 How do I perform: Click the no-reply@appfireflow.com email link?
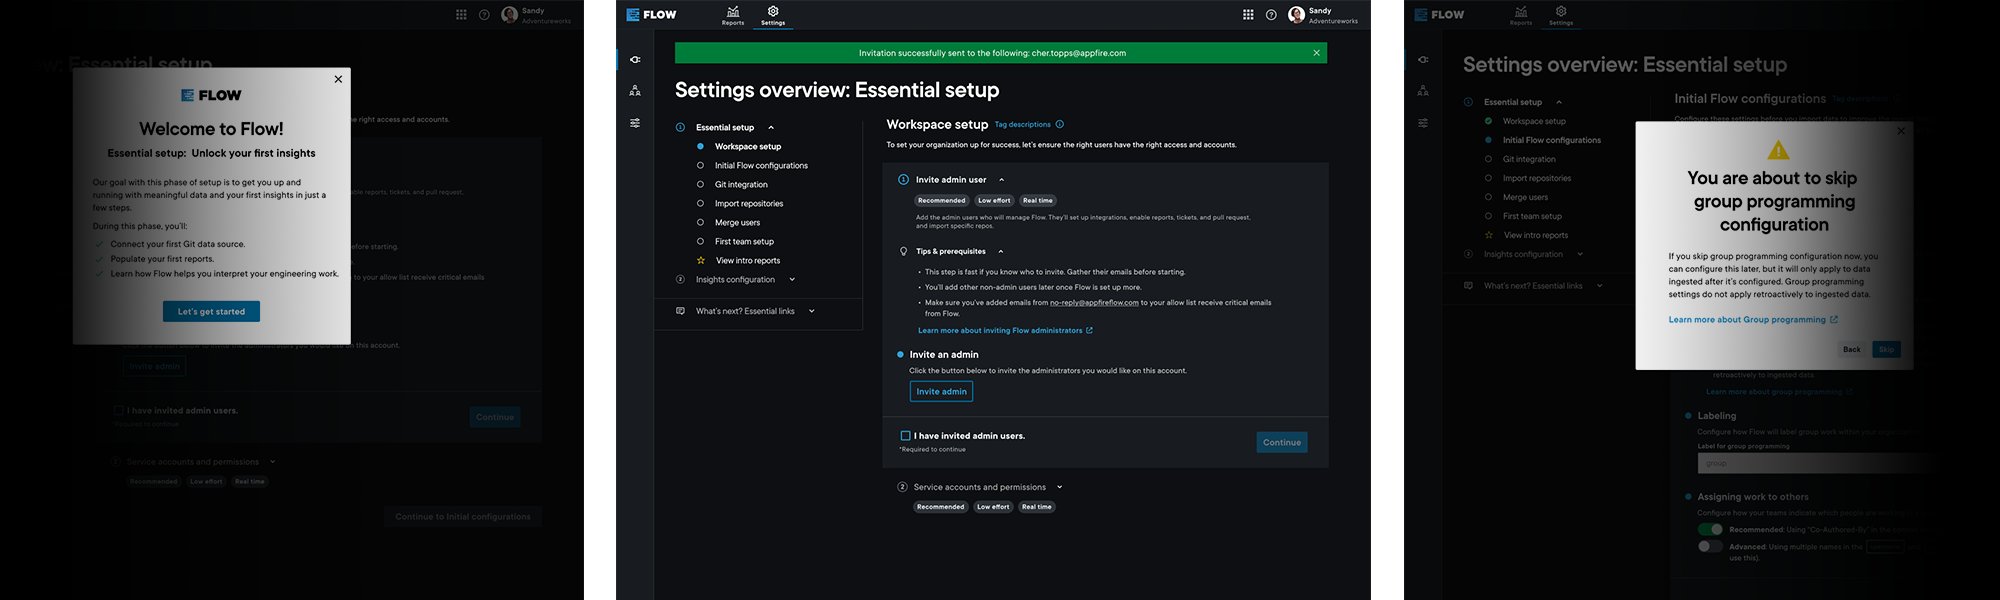[x=1094, y=303]
